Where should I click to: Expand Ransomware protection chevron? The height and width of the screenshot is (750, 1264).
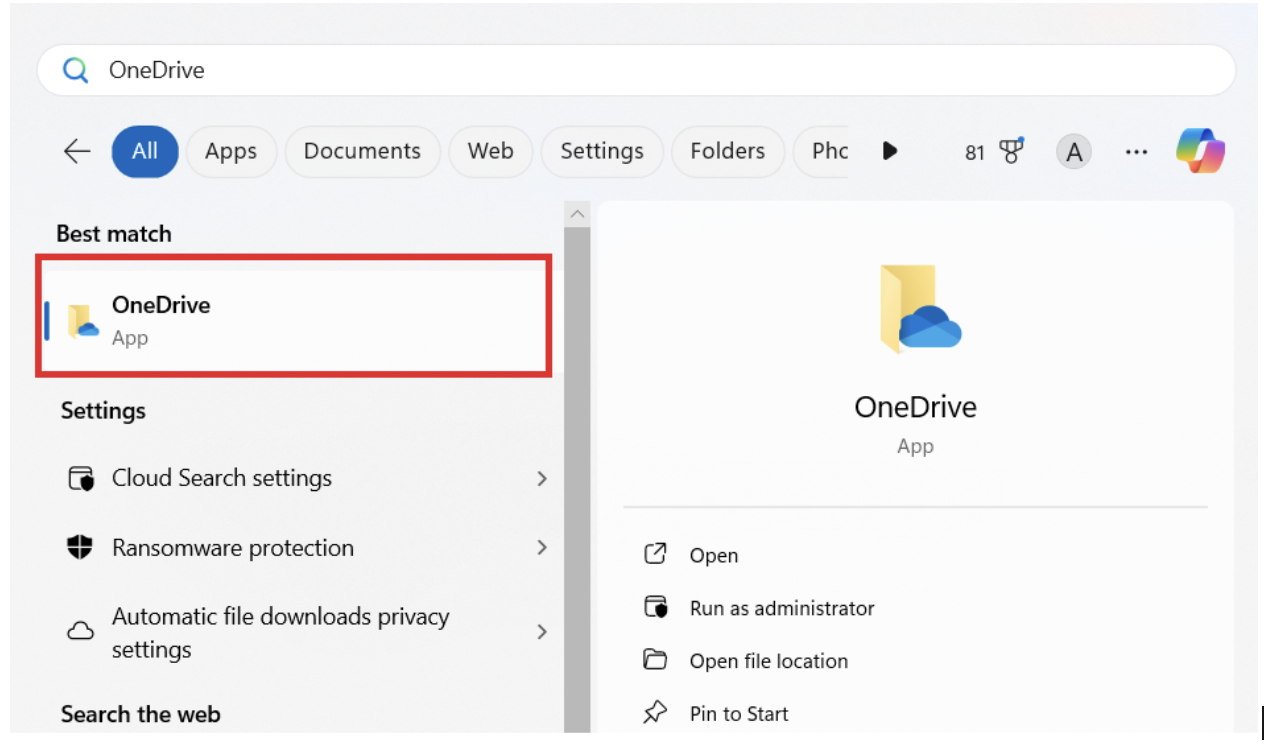[x=542, y=548]
